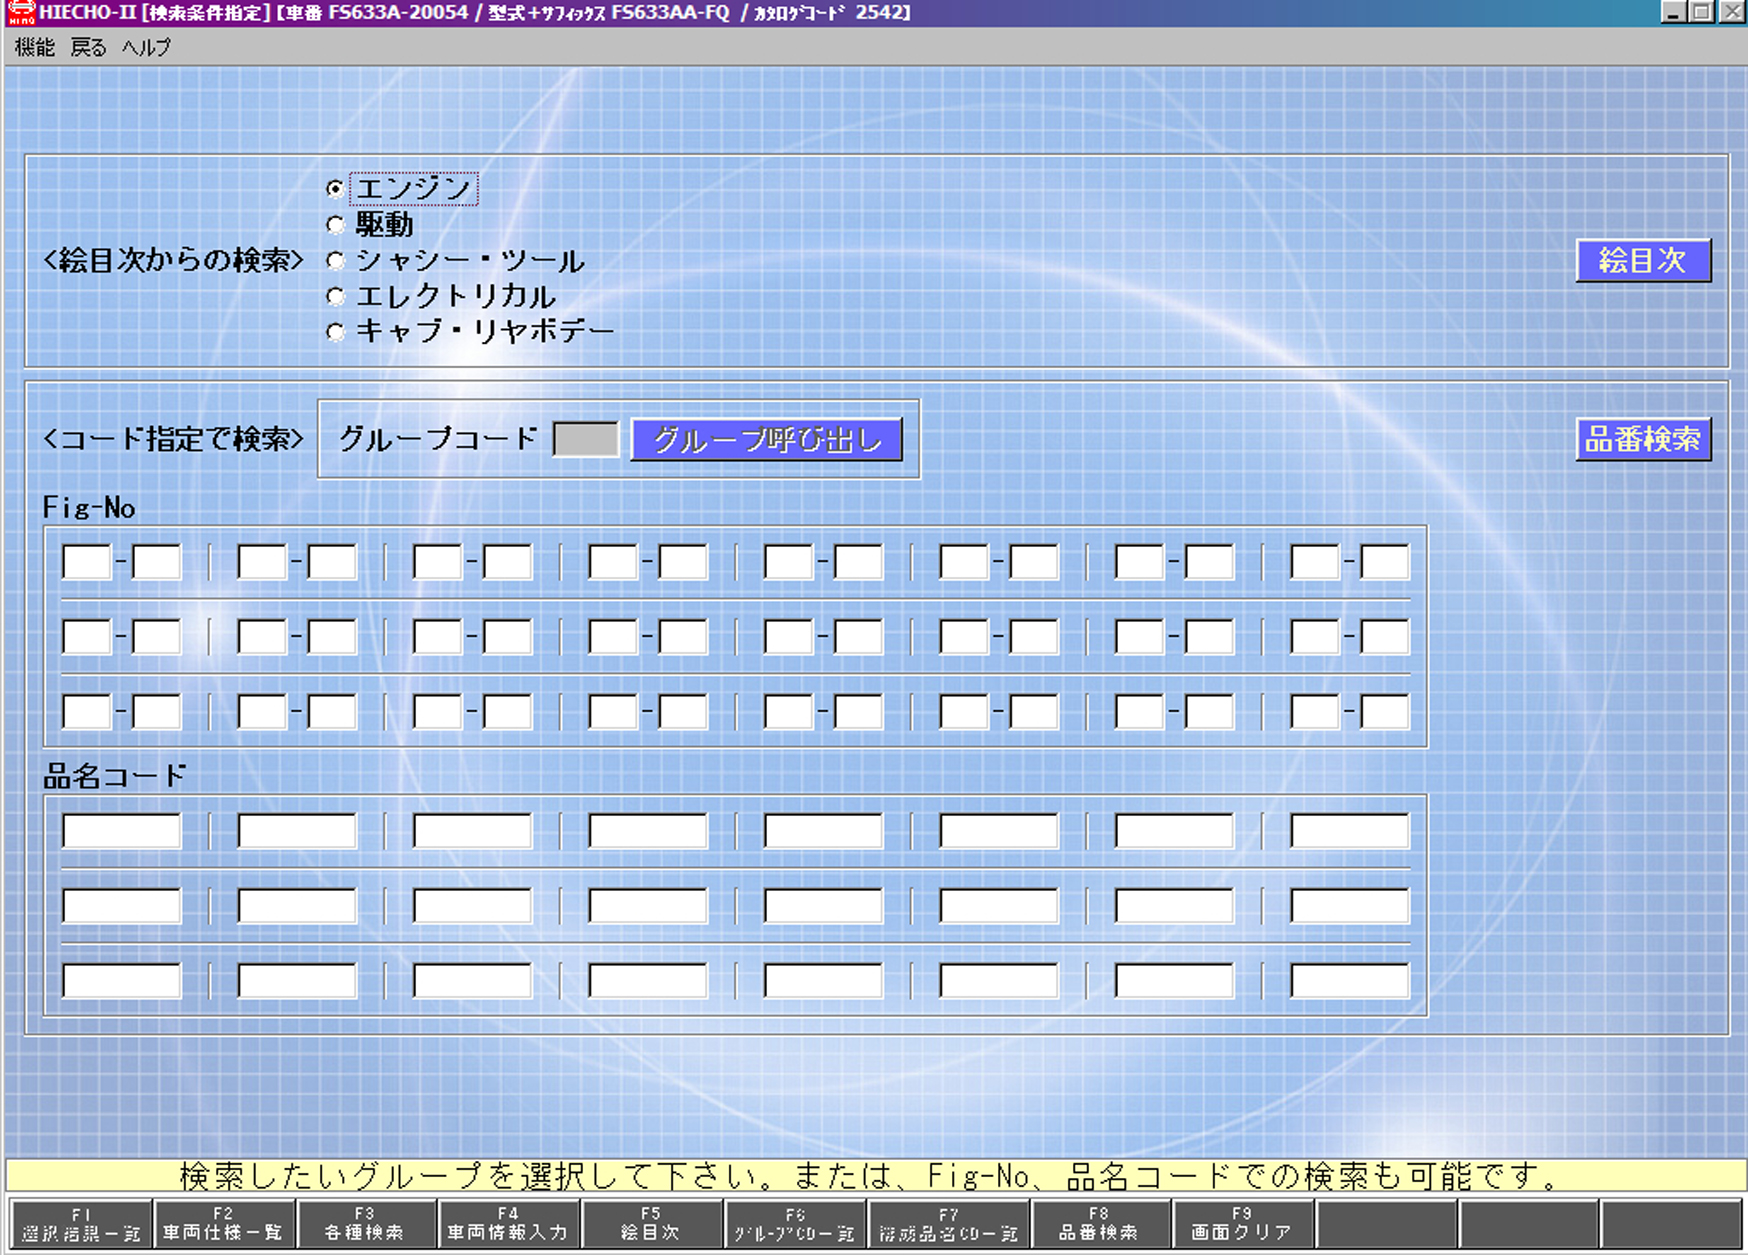1748x1255 pixels.
Task: Open the 機能 menu
Action: pos(35,47)
